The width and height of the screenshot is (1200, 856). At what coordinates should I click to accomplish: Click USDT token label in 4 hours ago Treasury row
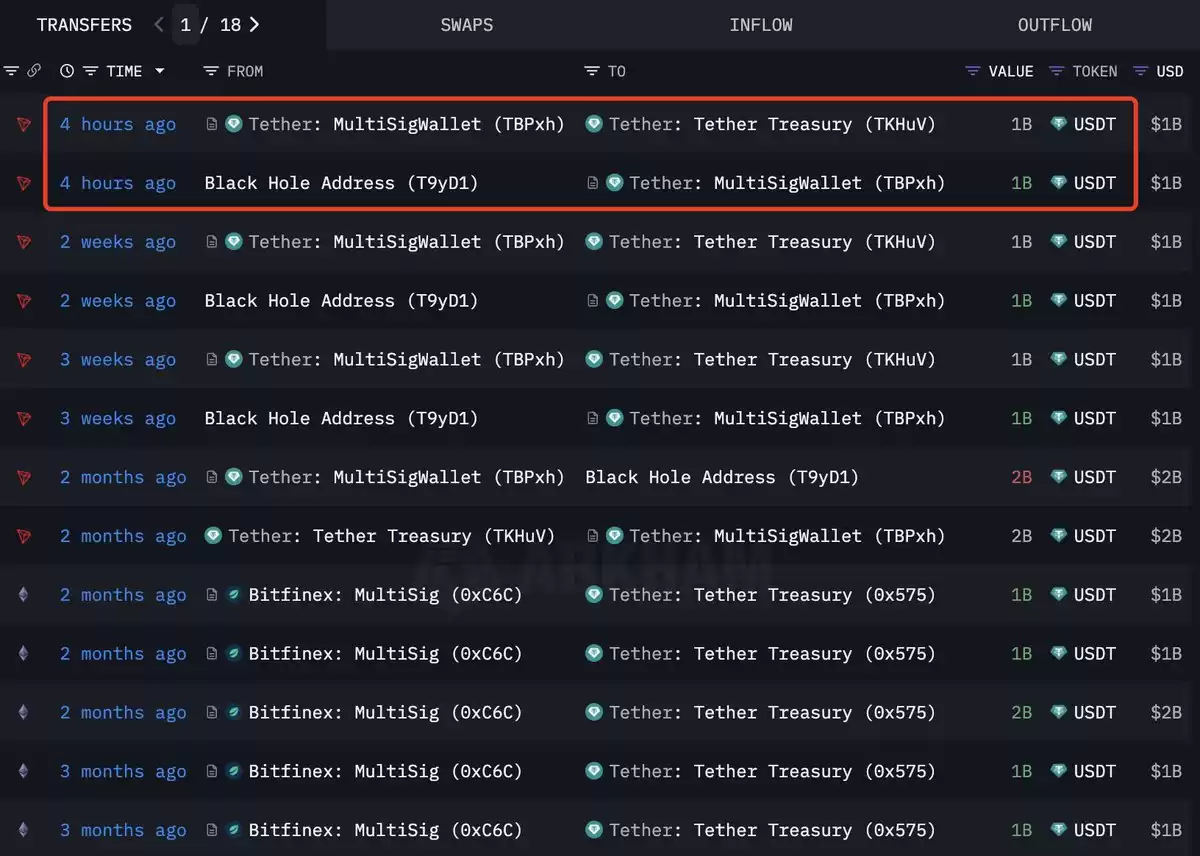(x=1095, y=125)
